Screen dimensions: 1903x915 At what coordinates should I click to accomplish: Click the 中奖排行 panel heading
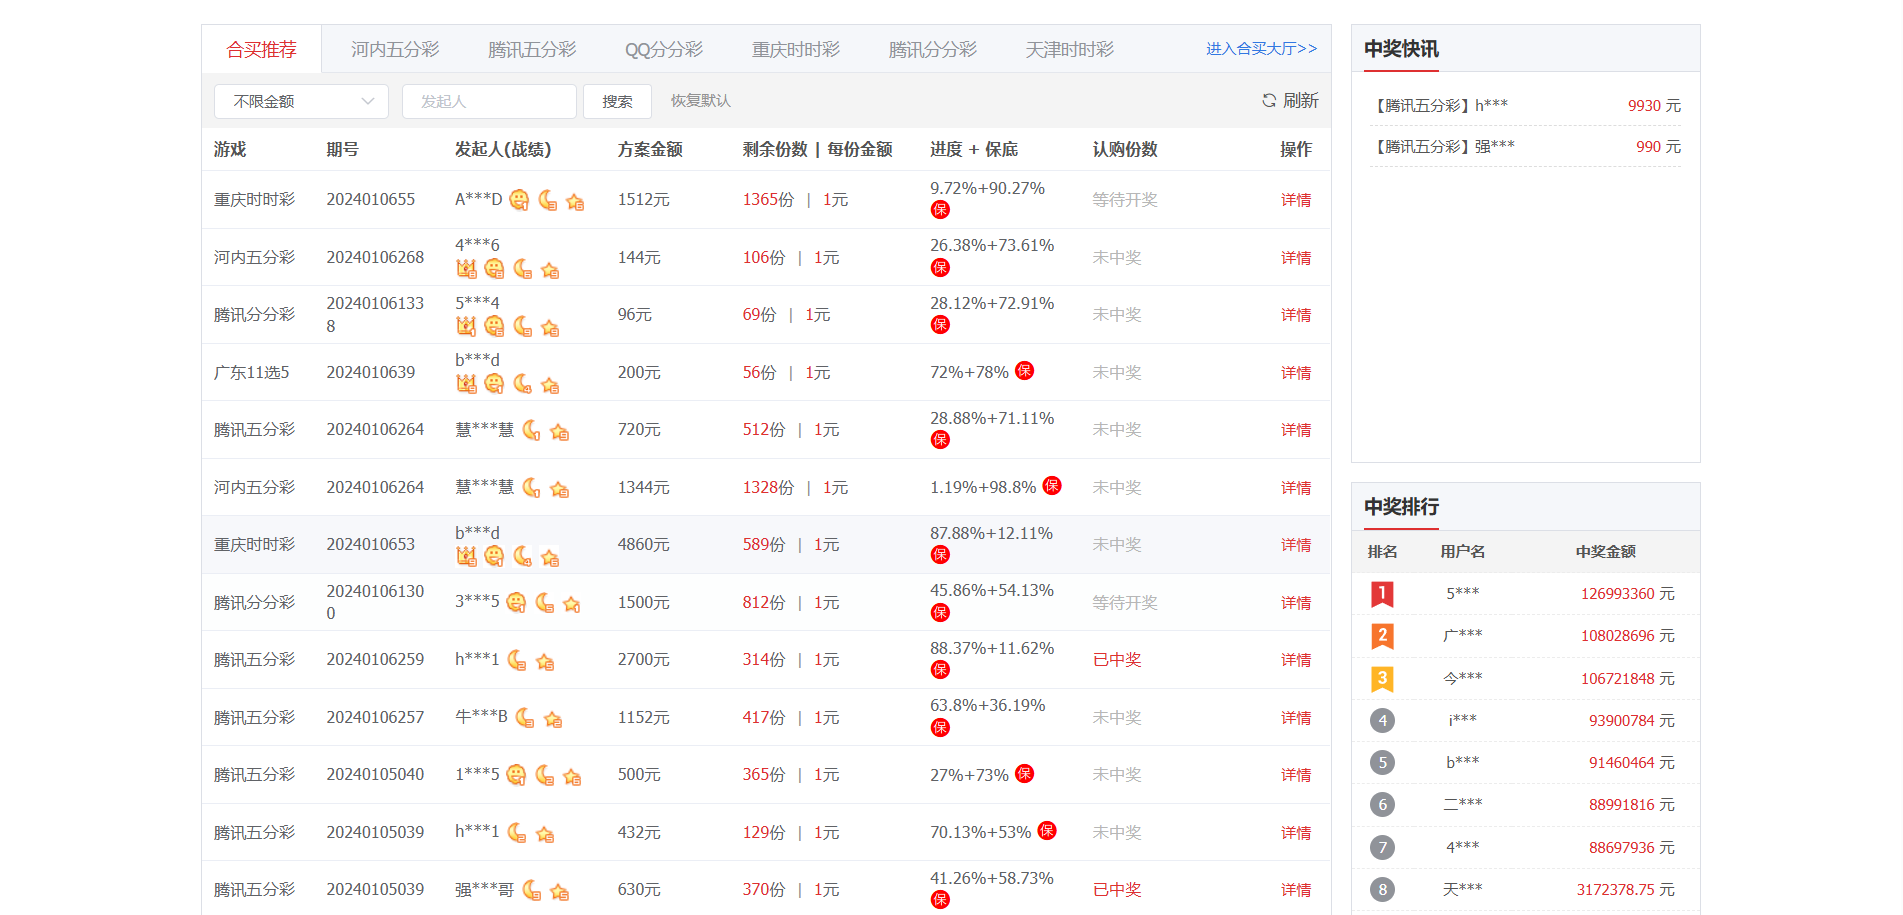[x=1402, y=507]
